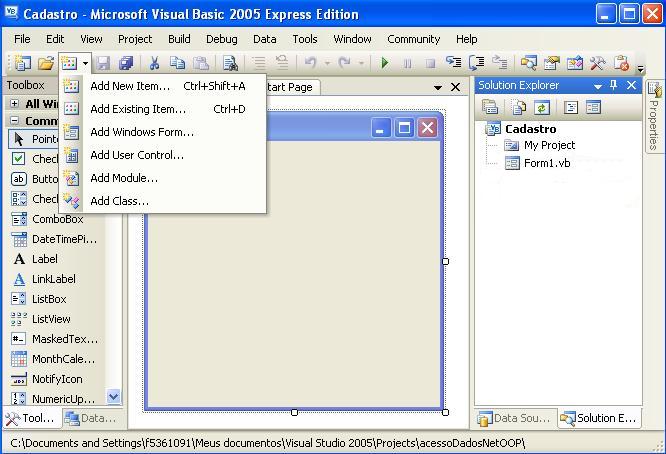Viewport: 666px width, 454px height.
Task: Click the Step Into toolbar icon
Action: pyautogui.click(x=454, y=63)
